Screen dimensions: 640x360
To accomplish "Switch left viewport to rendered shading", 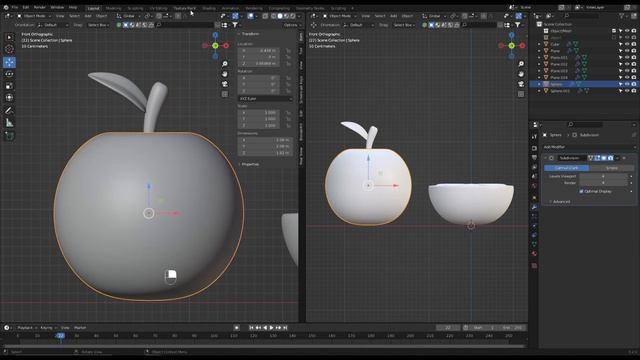I will pyautogui.click(x=293, y=16).
